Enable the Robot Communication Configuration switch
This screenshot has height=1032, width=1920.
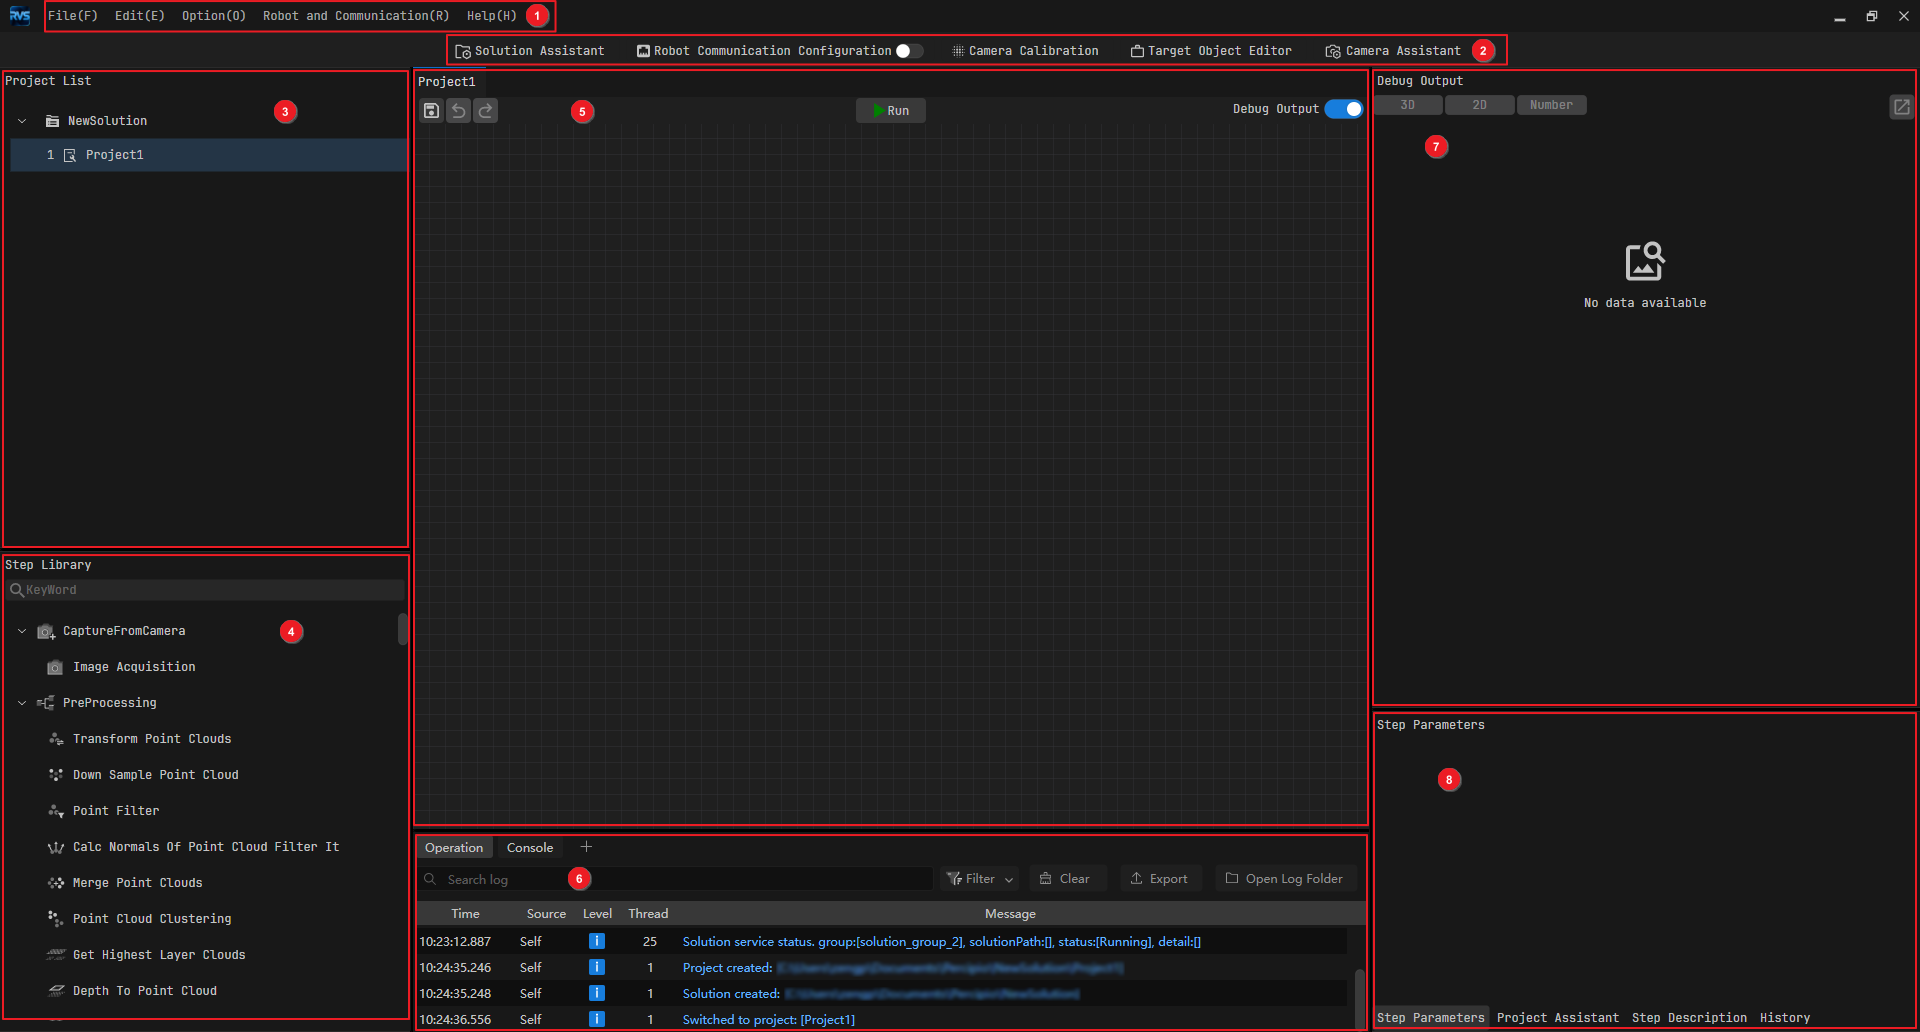click(909, 51)
